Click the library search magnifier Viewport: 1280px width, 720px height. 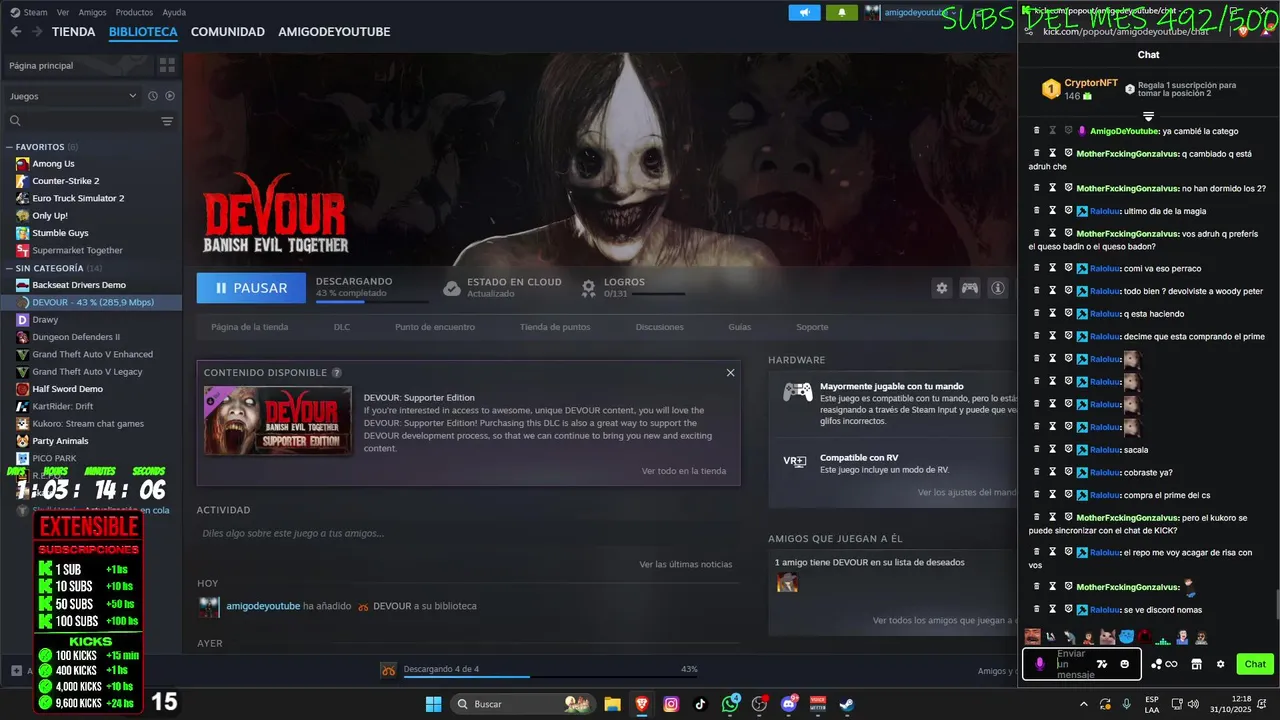click(15, 121)
